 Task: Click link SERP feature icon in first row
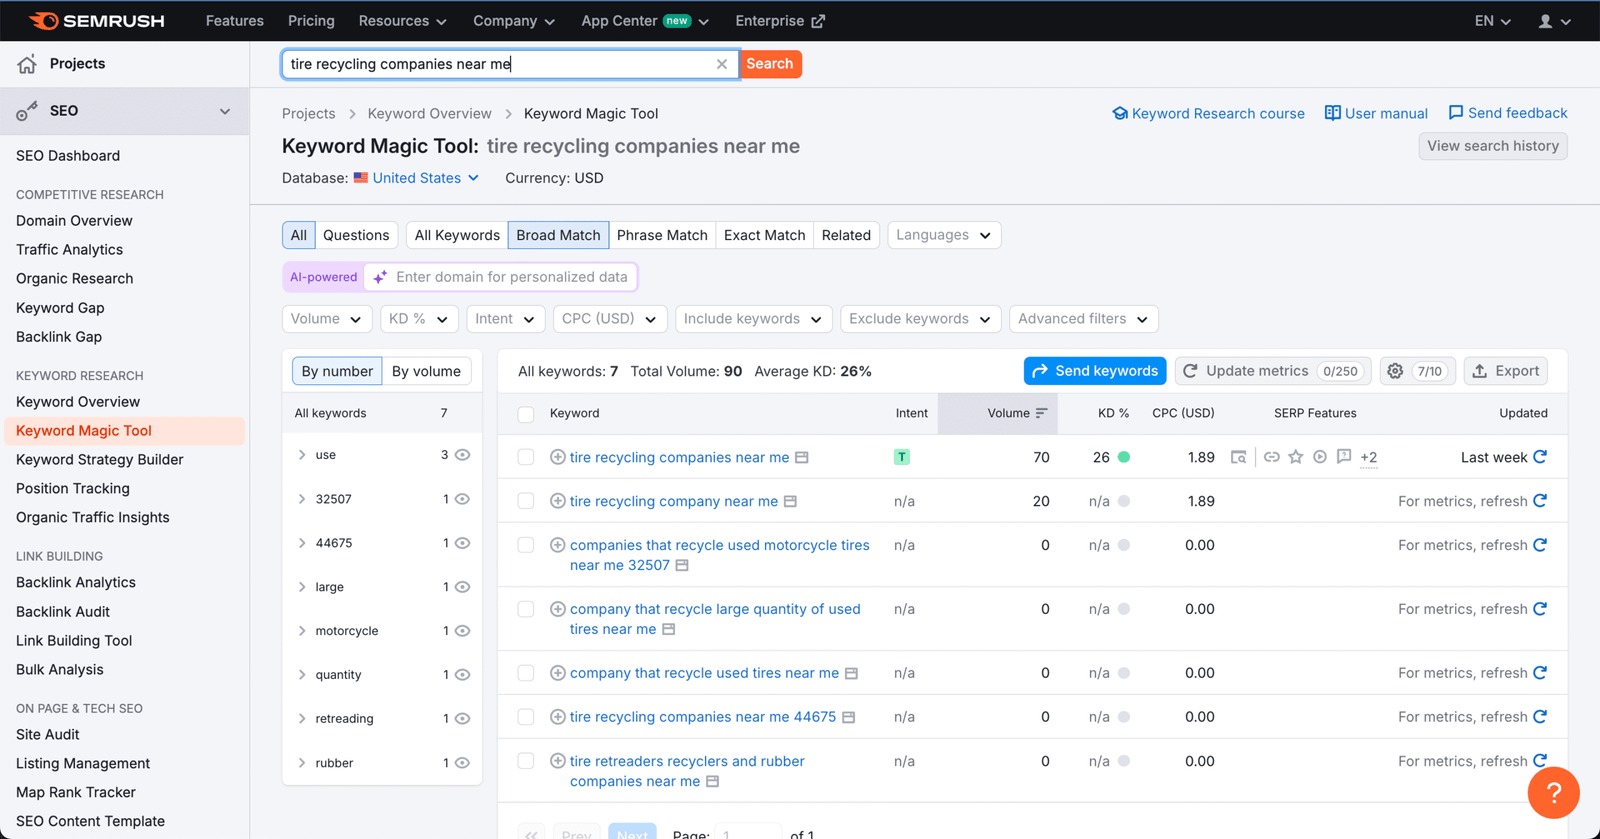coord(1272,457)
